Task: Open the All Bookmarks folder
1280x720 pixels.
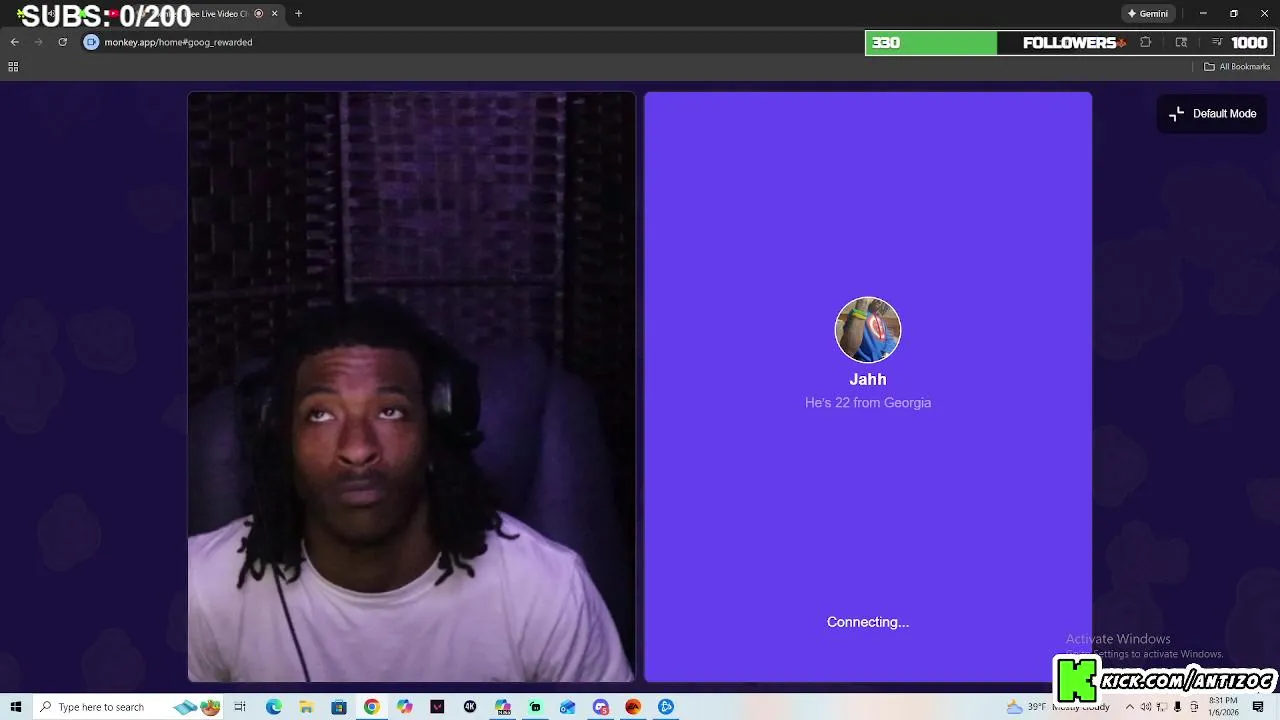Action: [x=1237, y=67]
